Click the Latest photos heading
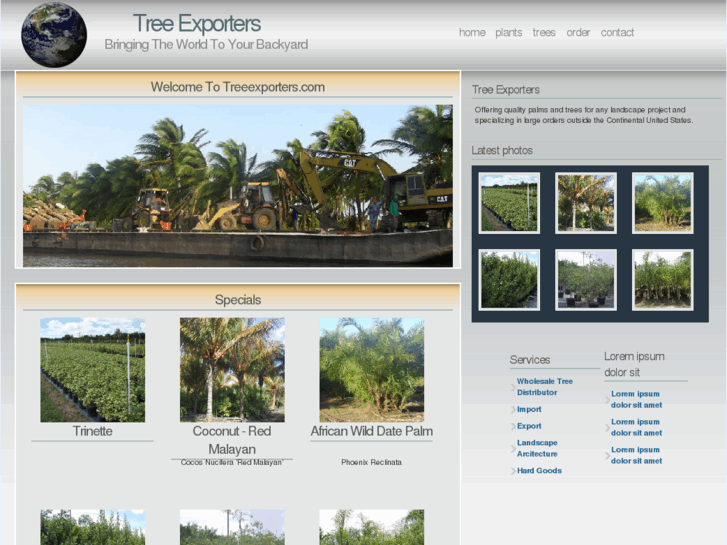Screen dimensions: 727x545 coord(502,150)
